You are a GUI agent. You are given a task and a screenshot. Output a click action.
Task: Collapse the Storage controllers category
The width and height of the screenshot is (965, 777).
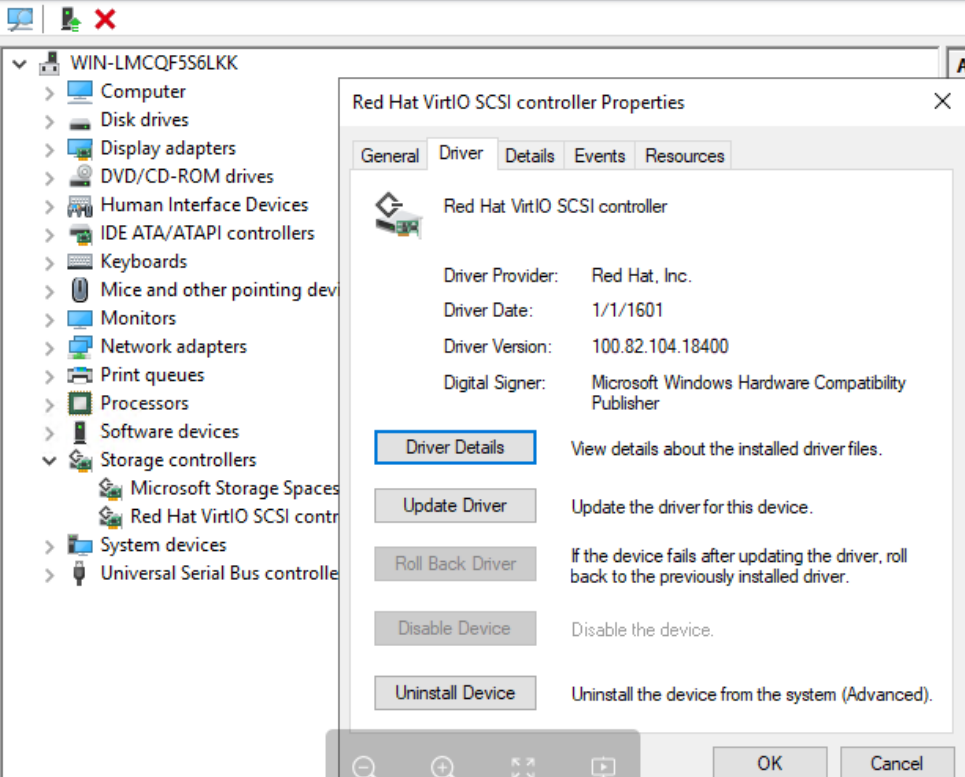point(49,460)
